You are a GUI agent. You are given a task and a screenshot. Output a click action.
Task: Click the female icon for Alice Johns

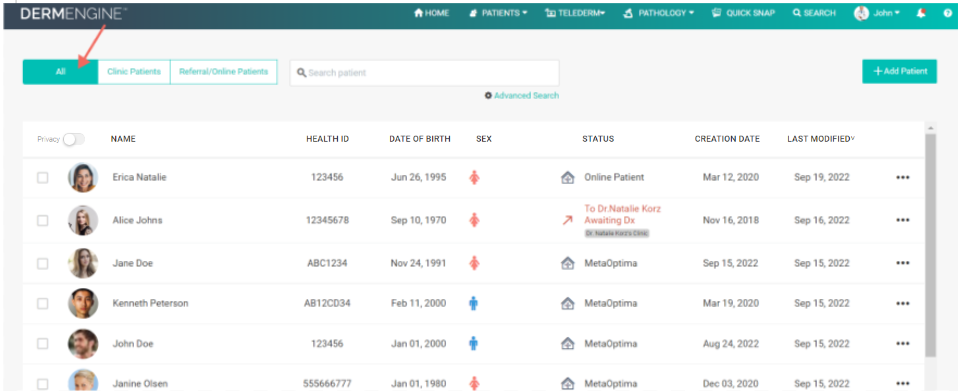[474, 220]
